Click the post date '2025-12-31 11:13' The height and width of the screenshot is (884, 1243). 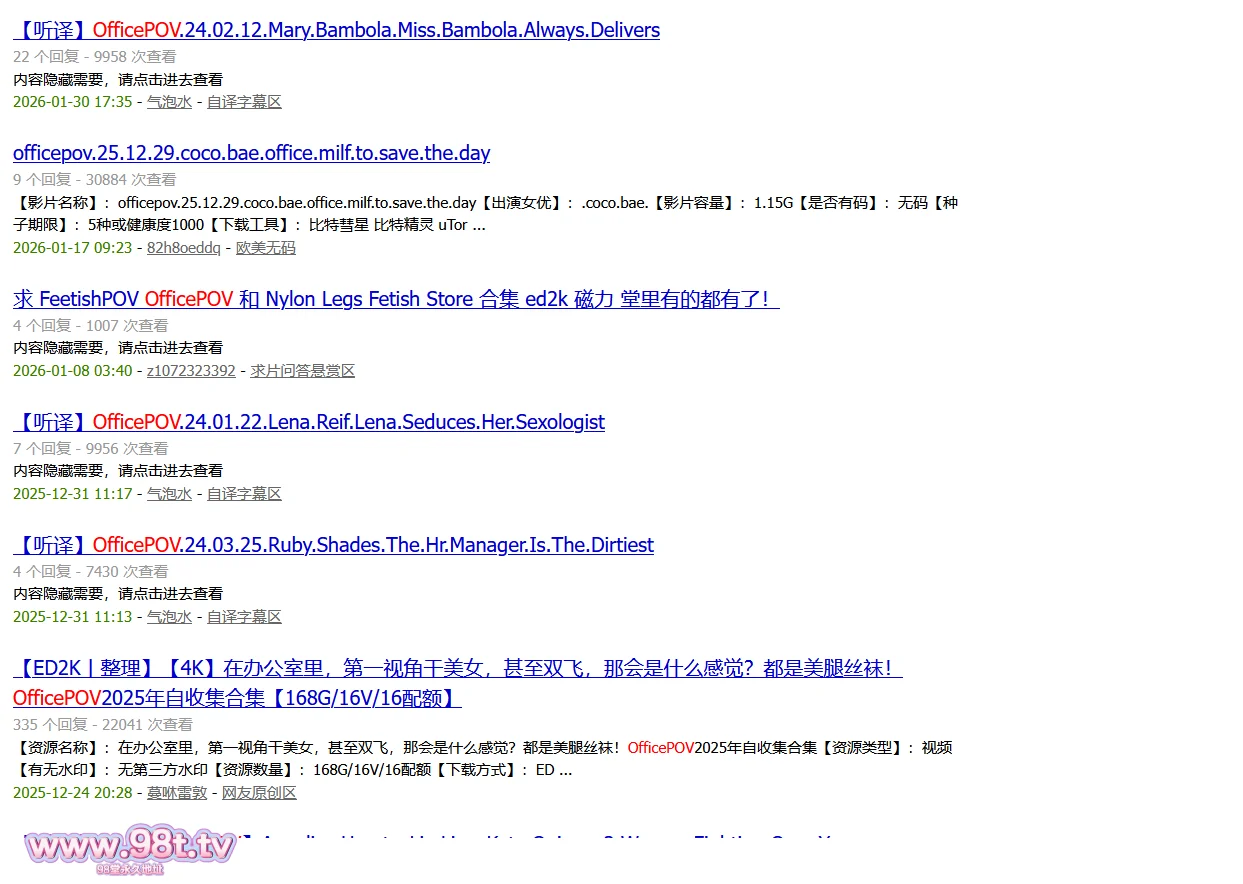[73, 617]
